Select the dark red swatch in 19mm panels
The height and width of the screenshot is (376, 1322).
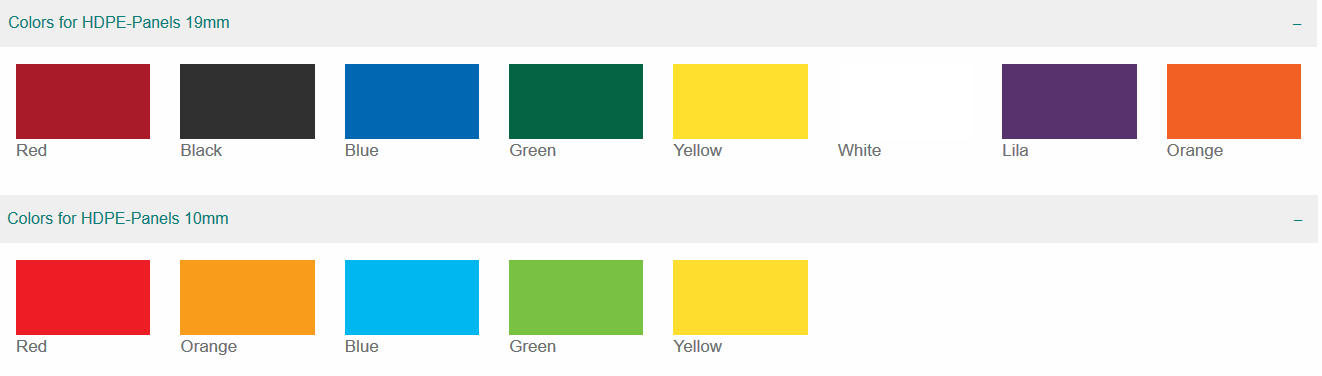[x=83, y=101]
